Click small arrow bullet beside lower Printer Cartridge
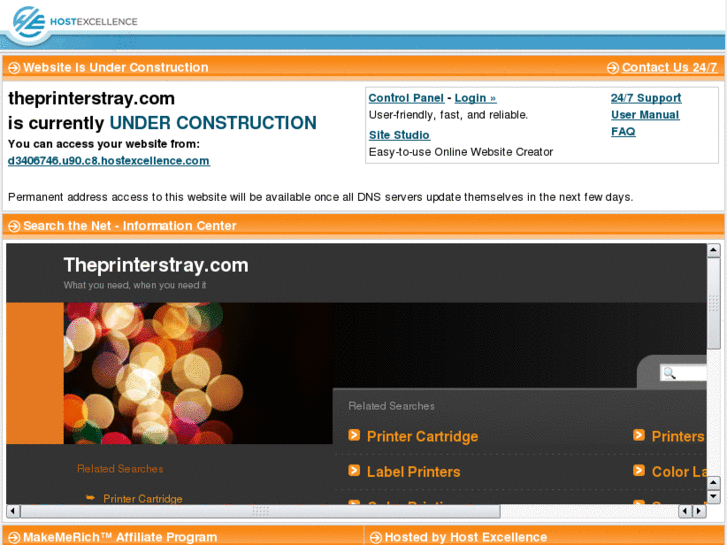Screen dimensions: 727x545 tap(90, 498)
